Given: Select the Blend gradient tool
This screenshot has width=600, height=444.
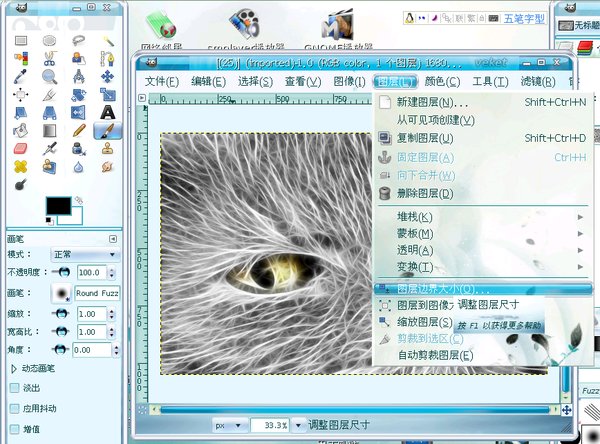Looking at the screenshot, I should pos(49,131).
